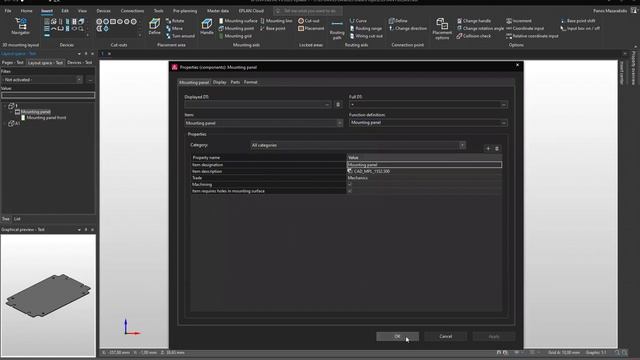Toggle Input box on / off
Image resolution: width=640 pixels, height=360 pixels.
580,28
